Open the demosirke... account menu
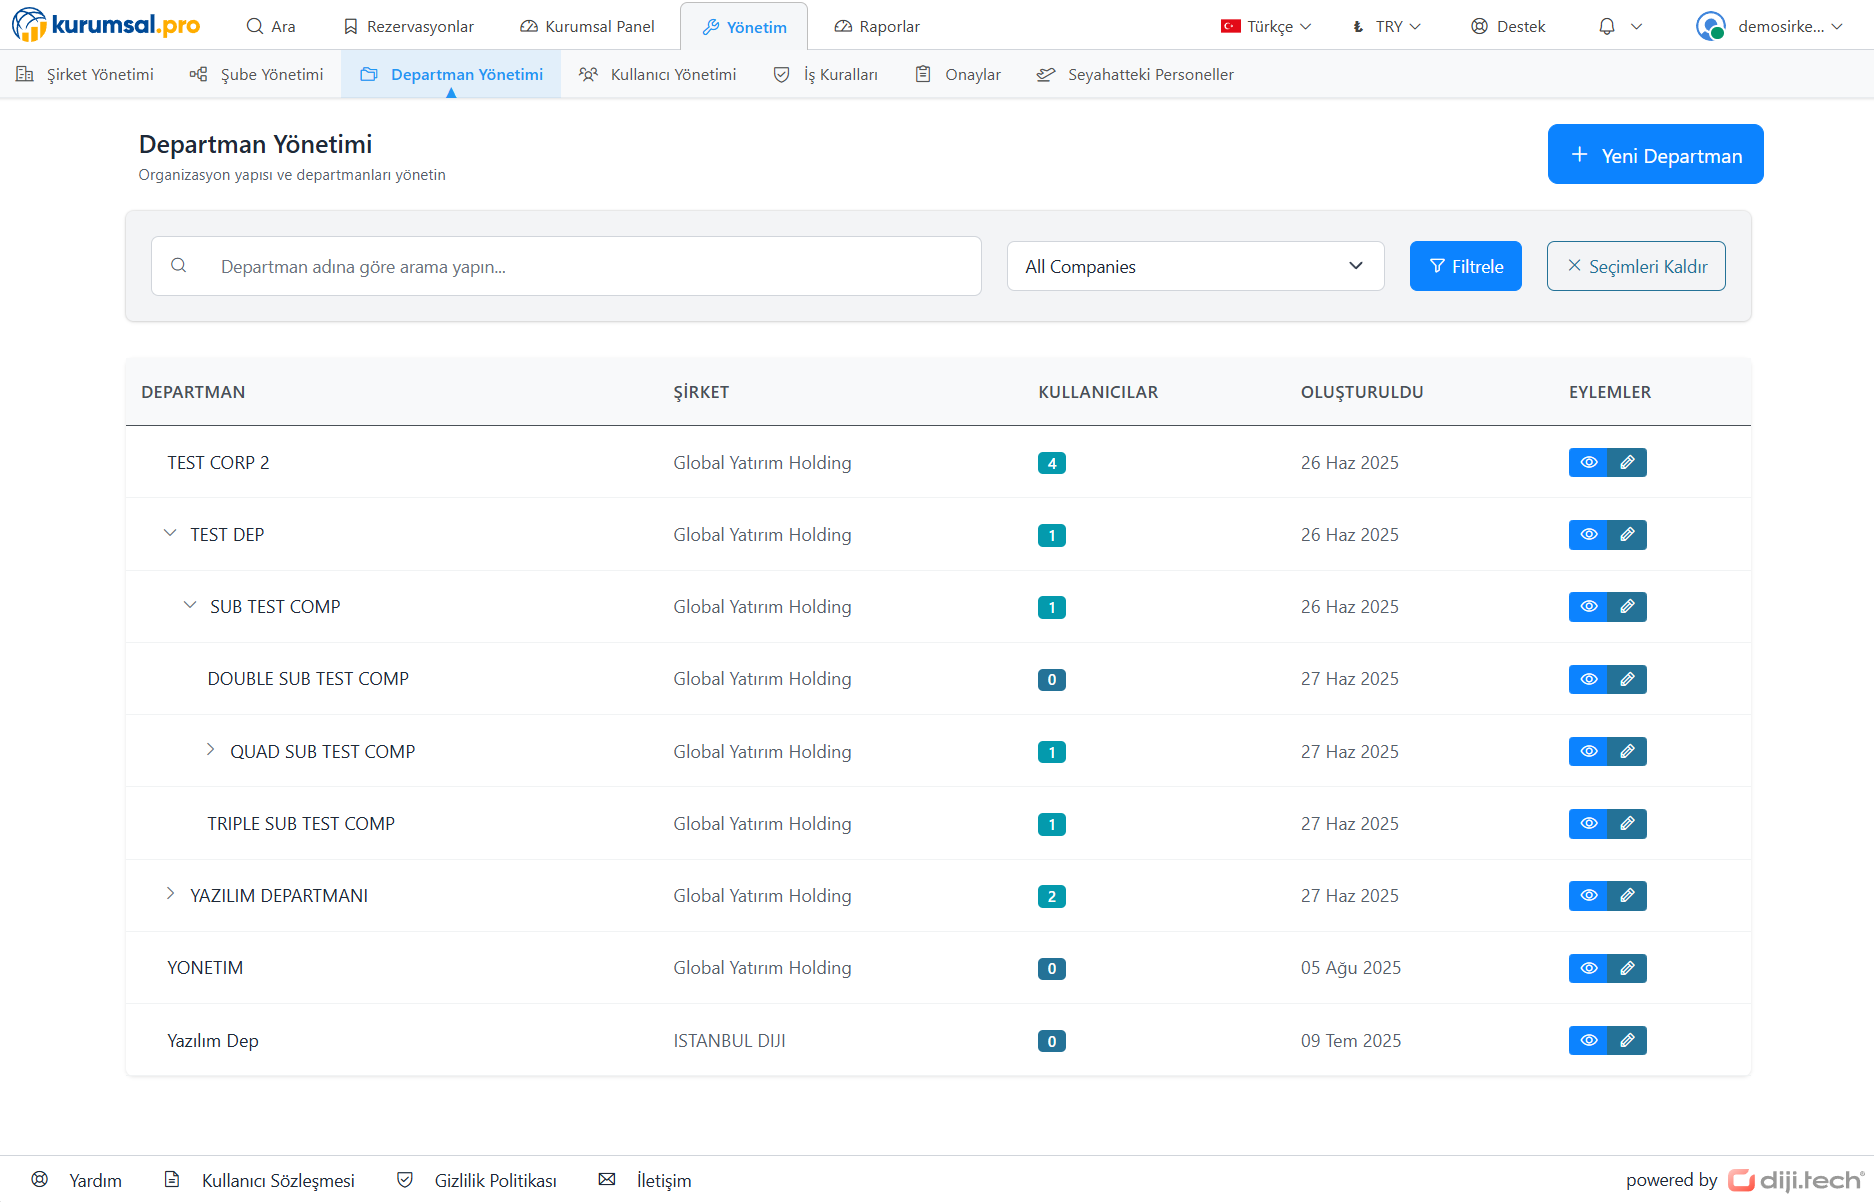Viewport: 1874px width, 1202px height. click(x=1769, y=26)
